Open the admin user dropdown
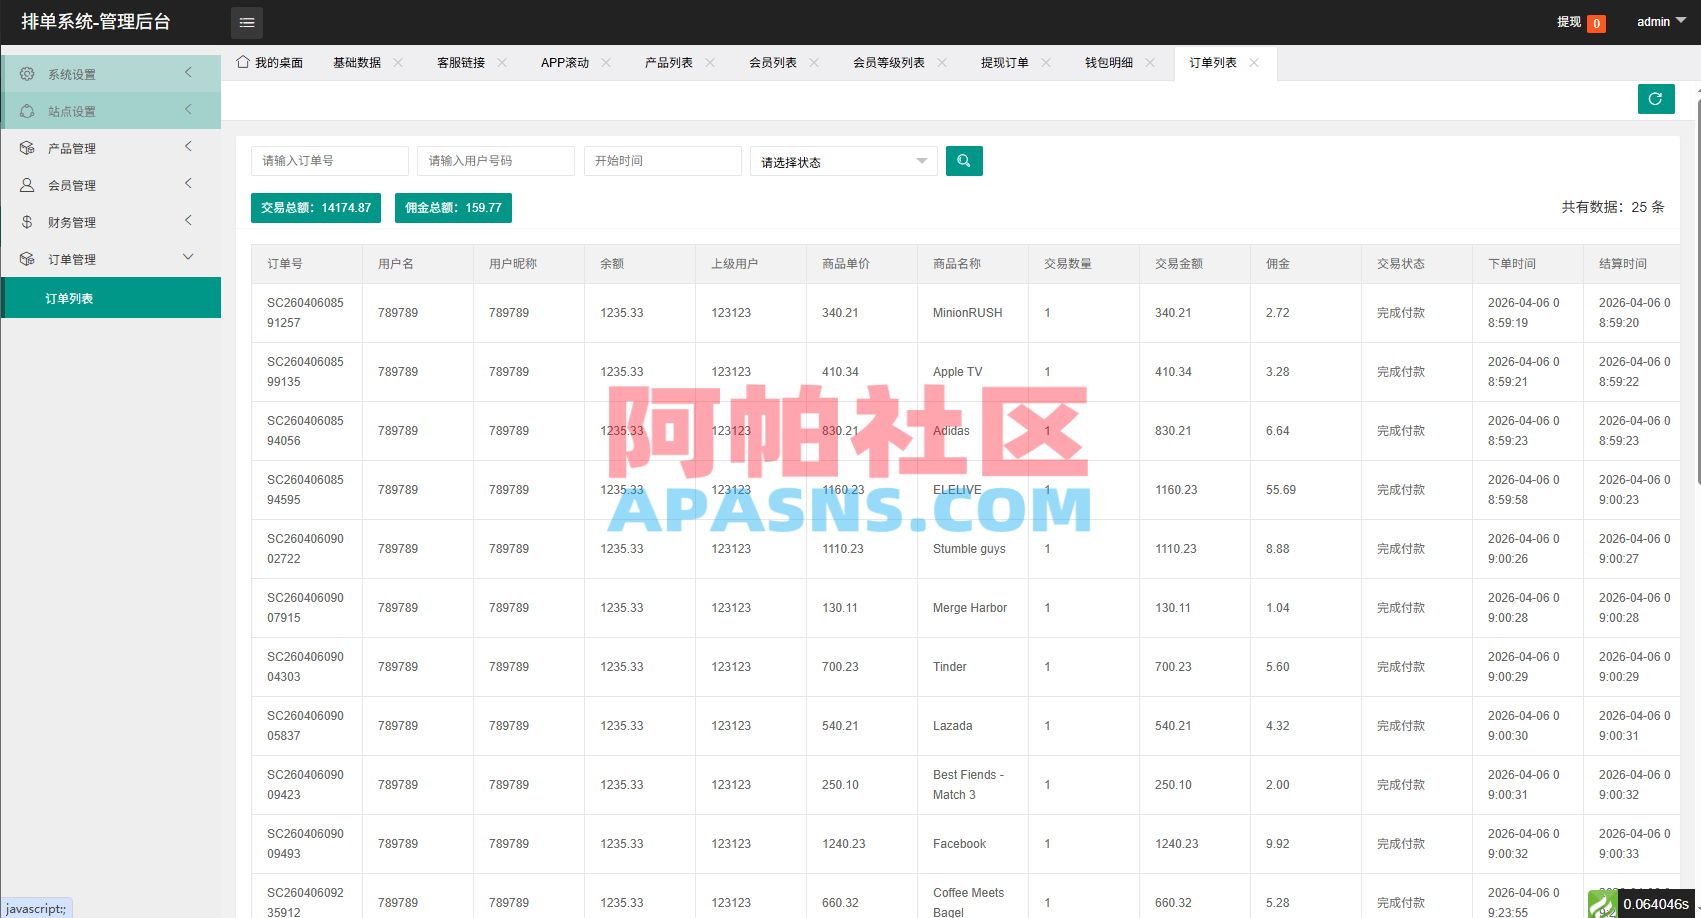This screenshot has width=1701, height=918. pos(1661,22)
